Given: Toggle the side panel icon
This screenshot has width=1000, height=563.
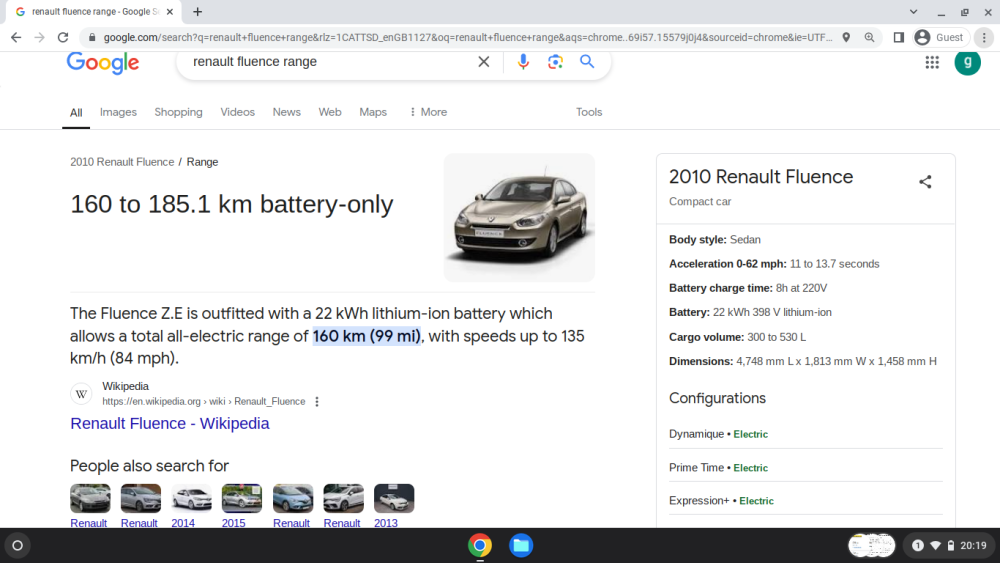Looking at the screenshot, I should pos(899,38).
